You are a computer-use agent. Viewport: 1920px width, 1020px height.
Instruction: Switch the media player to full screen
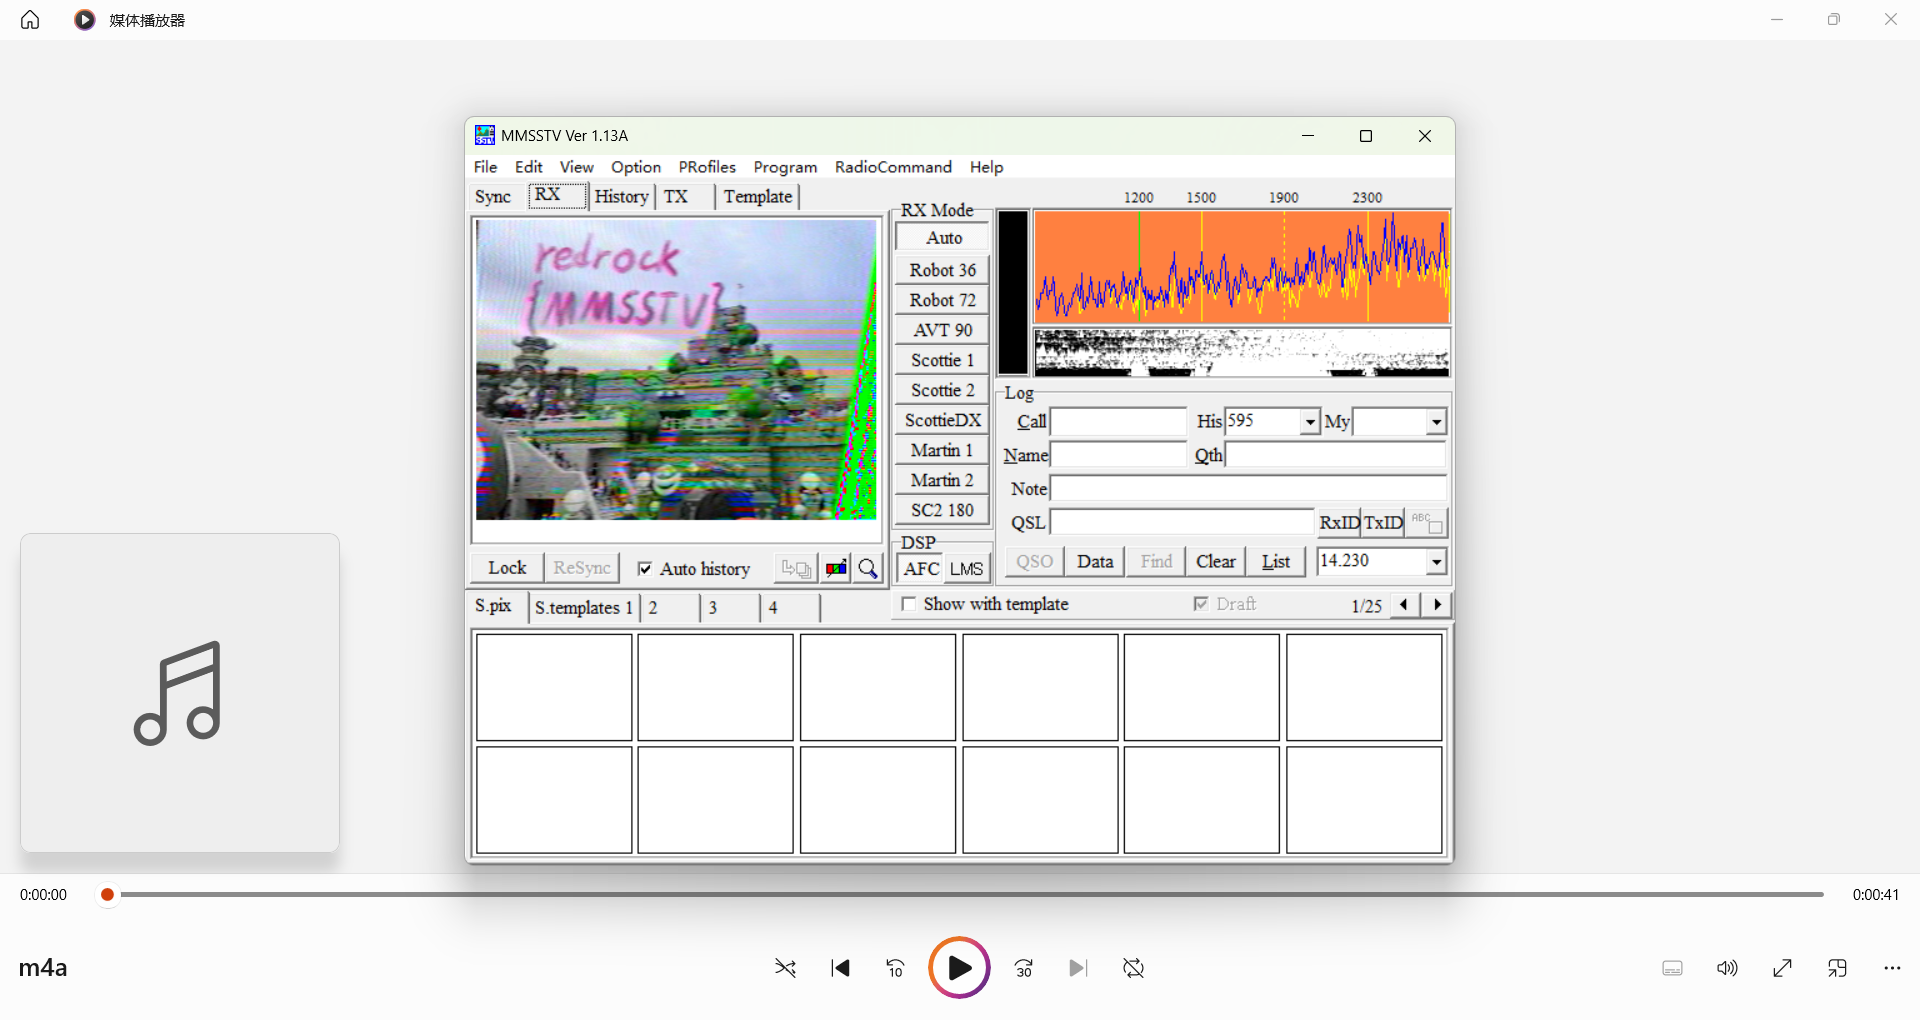click(x=1782, y=968)
